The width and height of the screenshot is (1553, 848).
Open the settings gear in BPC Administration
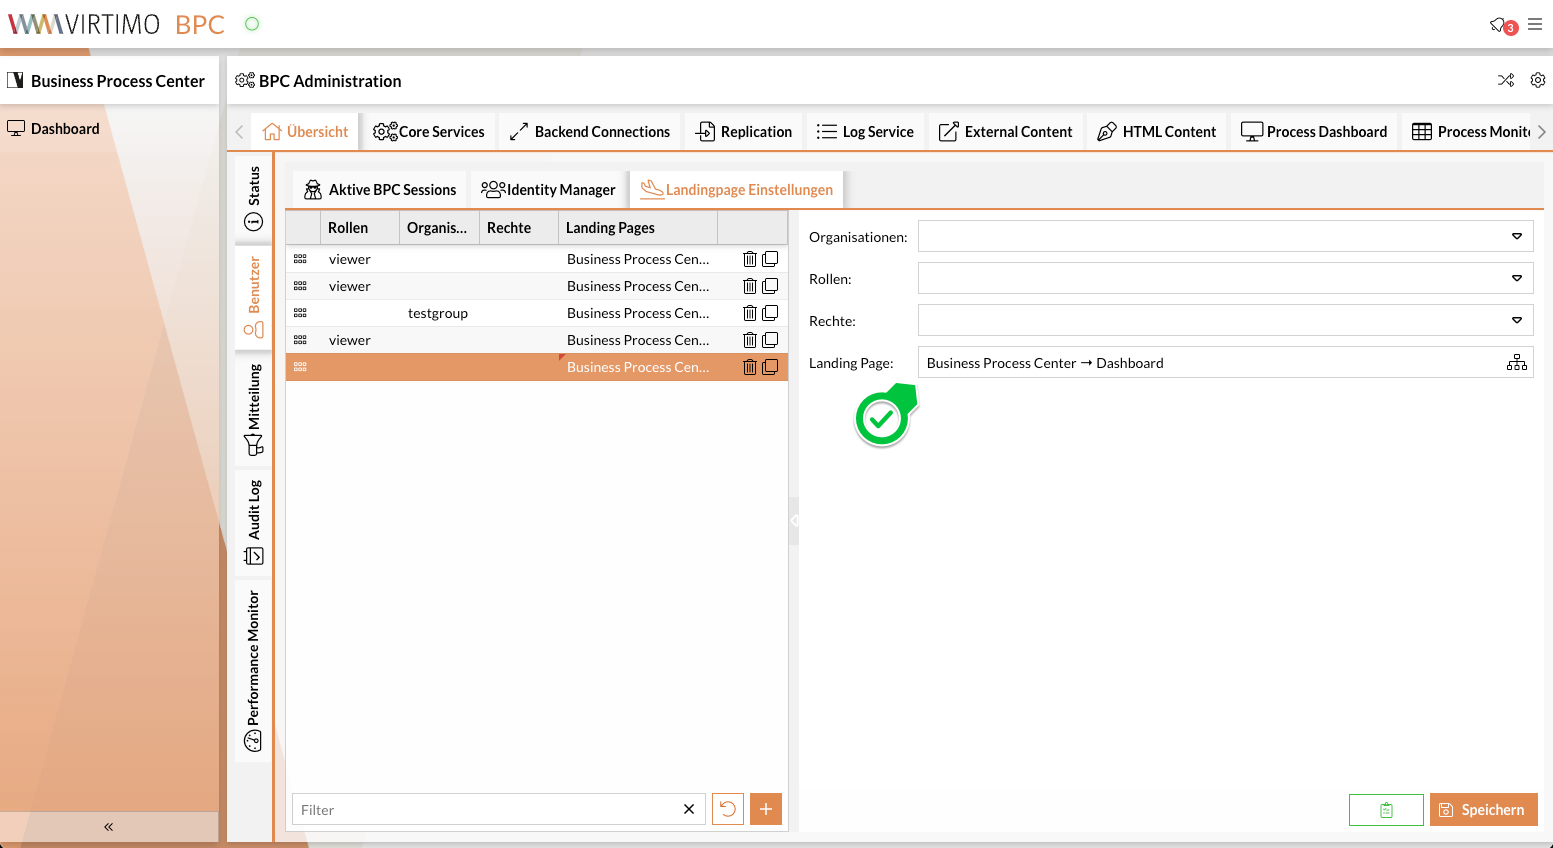pos(1538,80)
